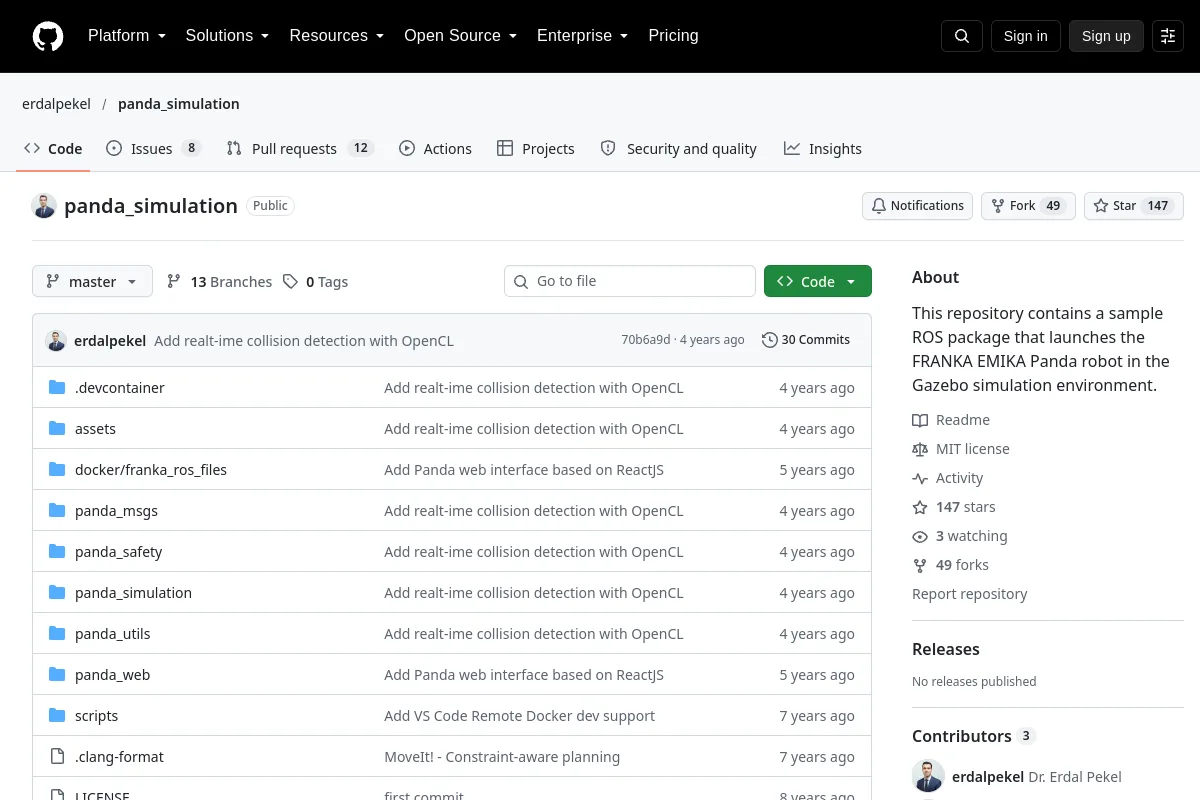Image resolution: width=1200 pixels, height=800 pixels.
Task: Switch to the Insights tab
Action: pyautogui.click(x=822, y=148)
